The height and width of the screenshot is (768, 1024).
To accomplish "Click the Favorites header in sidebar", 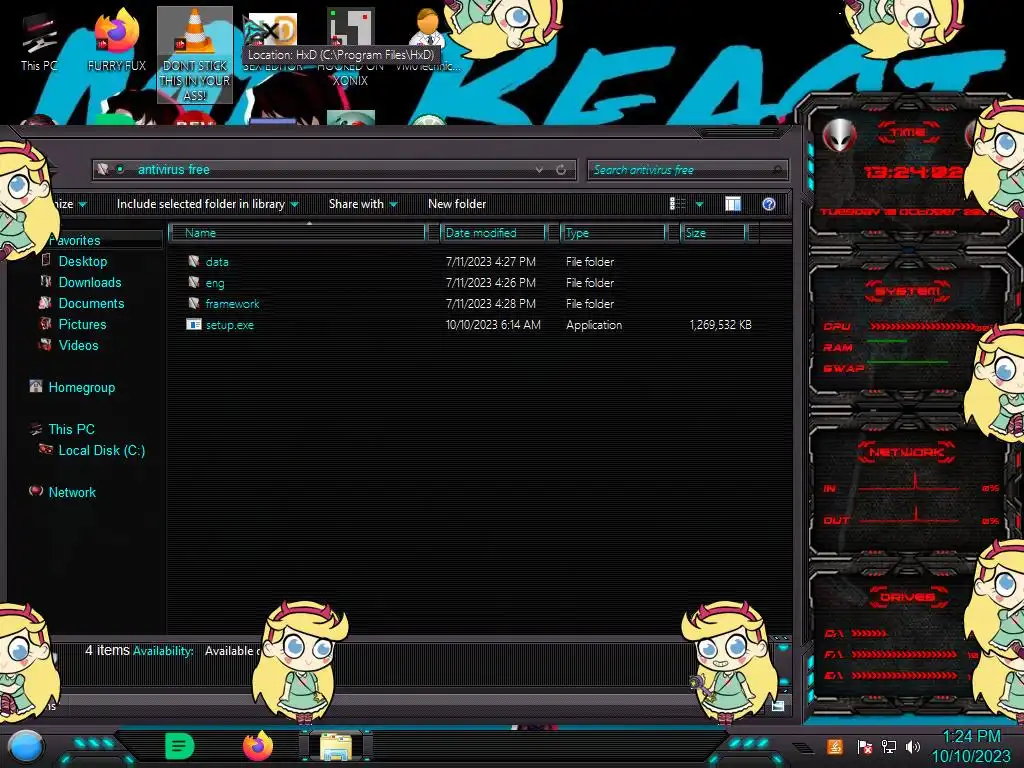I will click(x=74, y=240).
